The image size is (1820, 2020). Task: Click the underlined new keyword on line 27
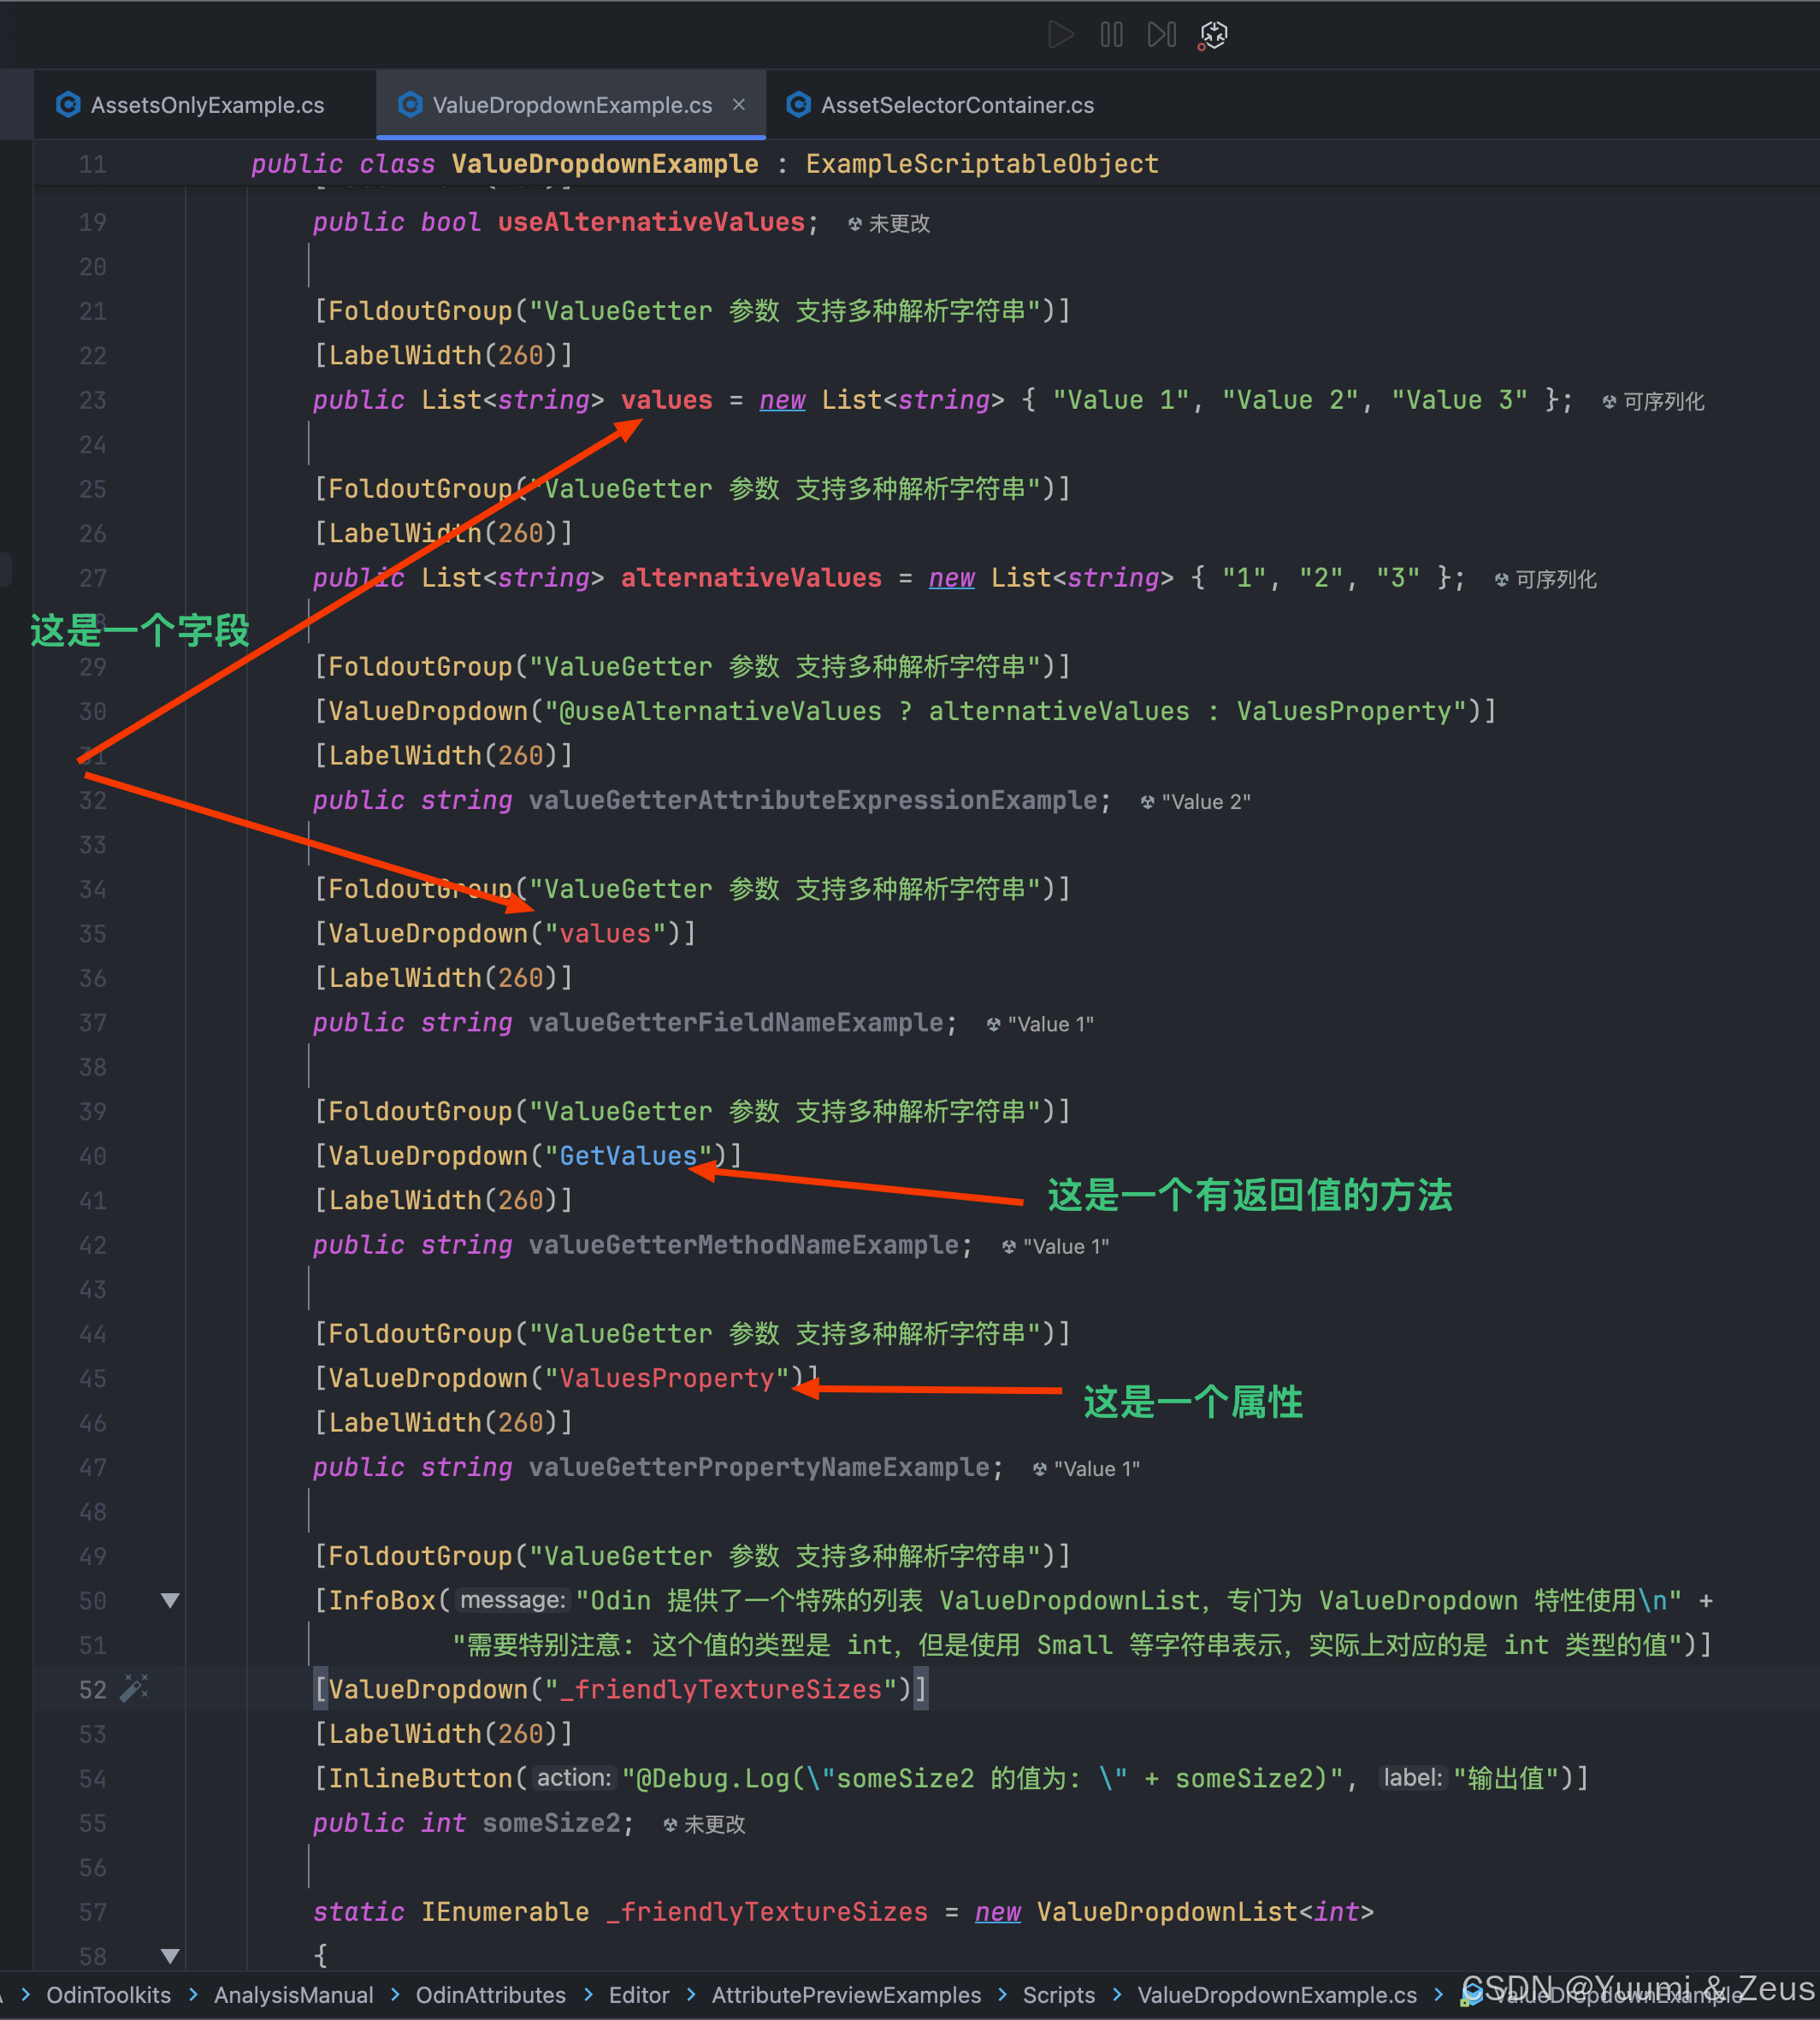(x=951, y=578)
